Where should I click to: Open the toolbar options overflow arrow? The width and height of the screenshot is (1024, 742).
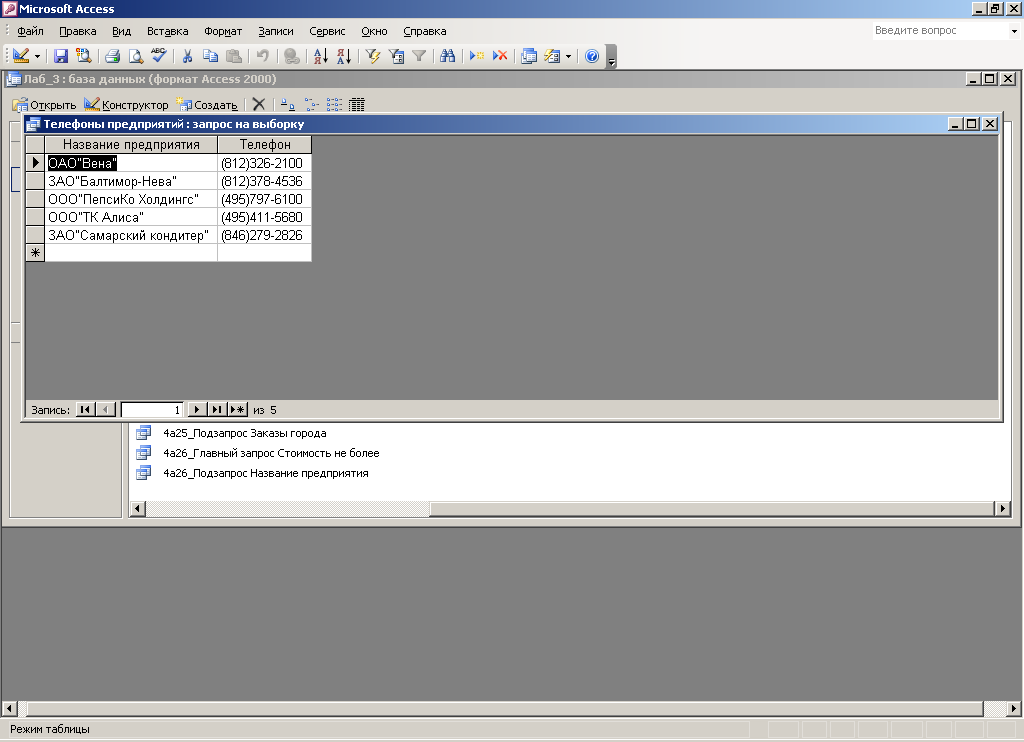click(x=611, y=57)
